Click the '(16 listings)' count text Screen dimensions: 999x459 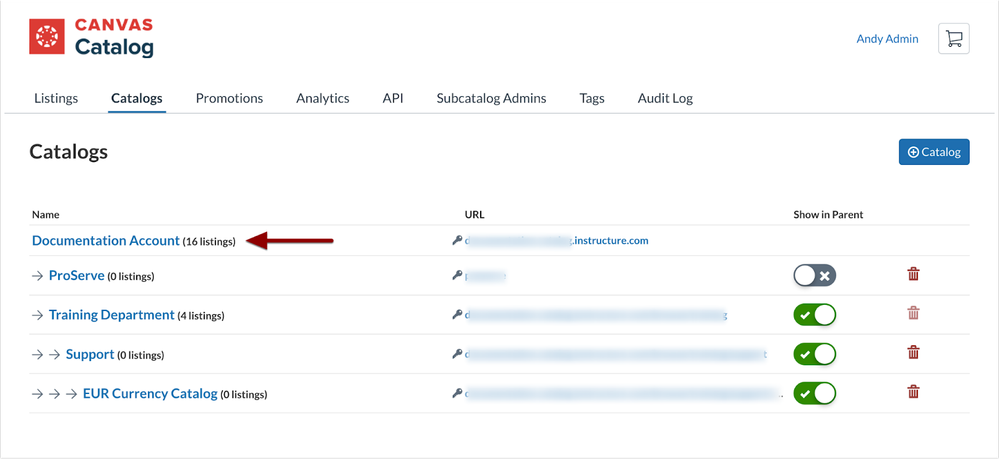coord(209,242)
